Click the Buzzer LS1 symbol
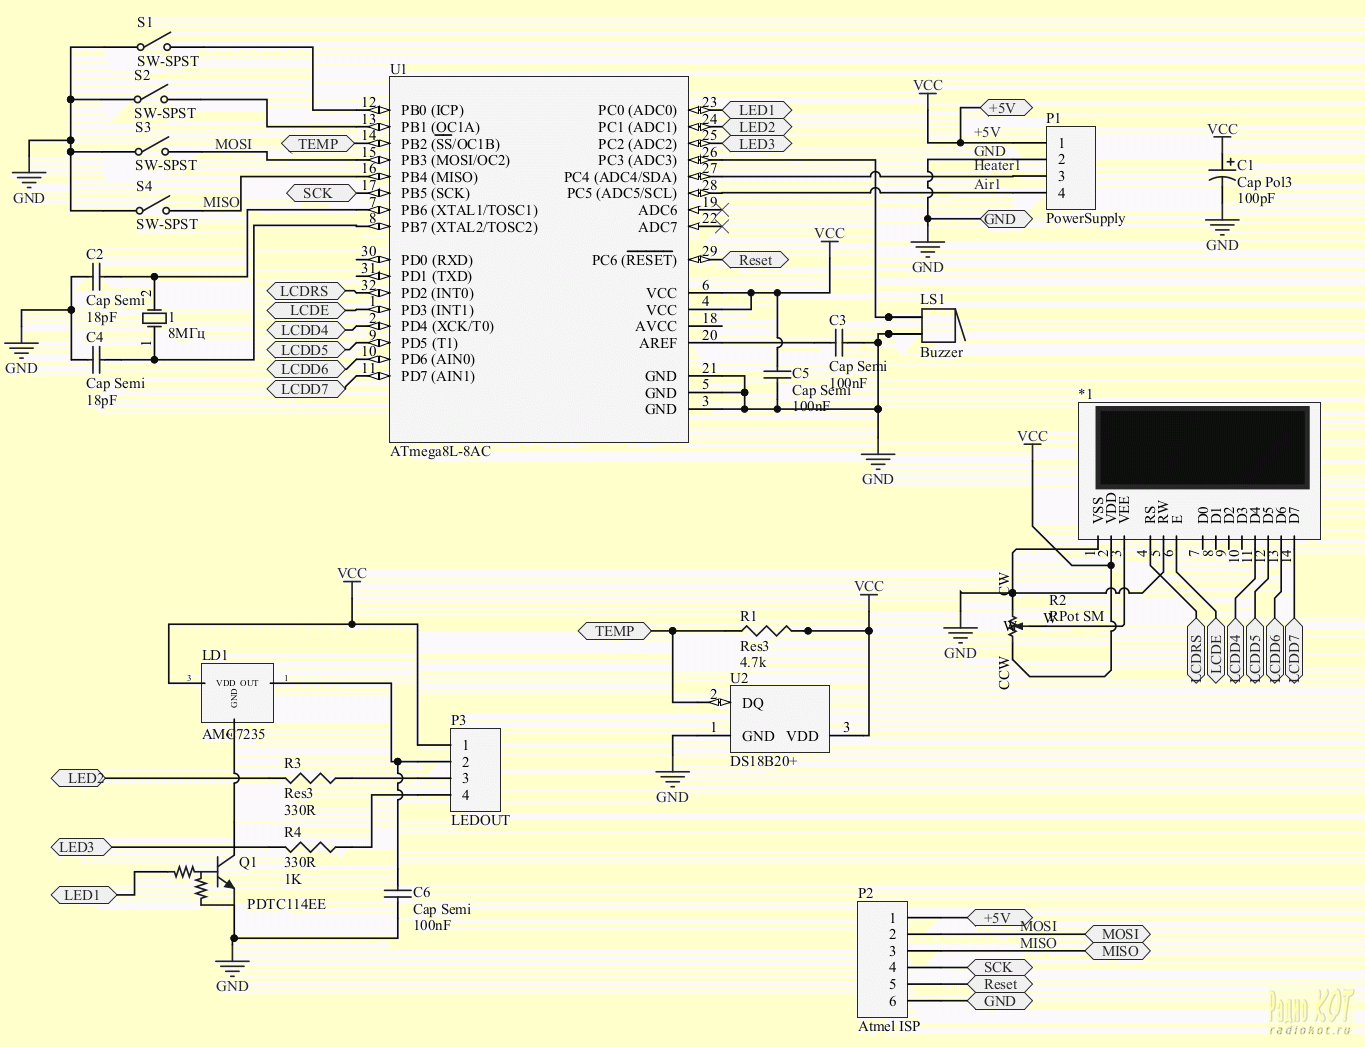 coord(939,325)
